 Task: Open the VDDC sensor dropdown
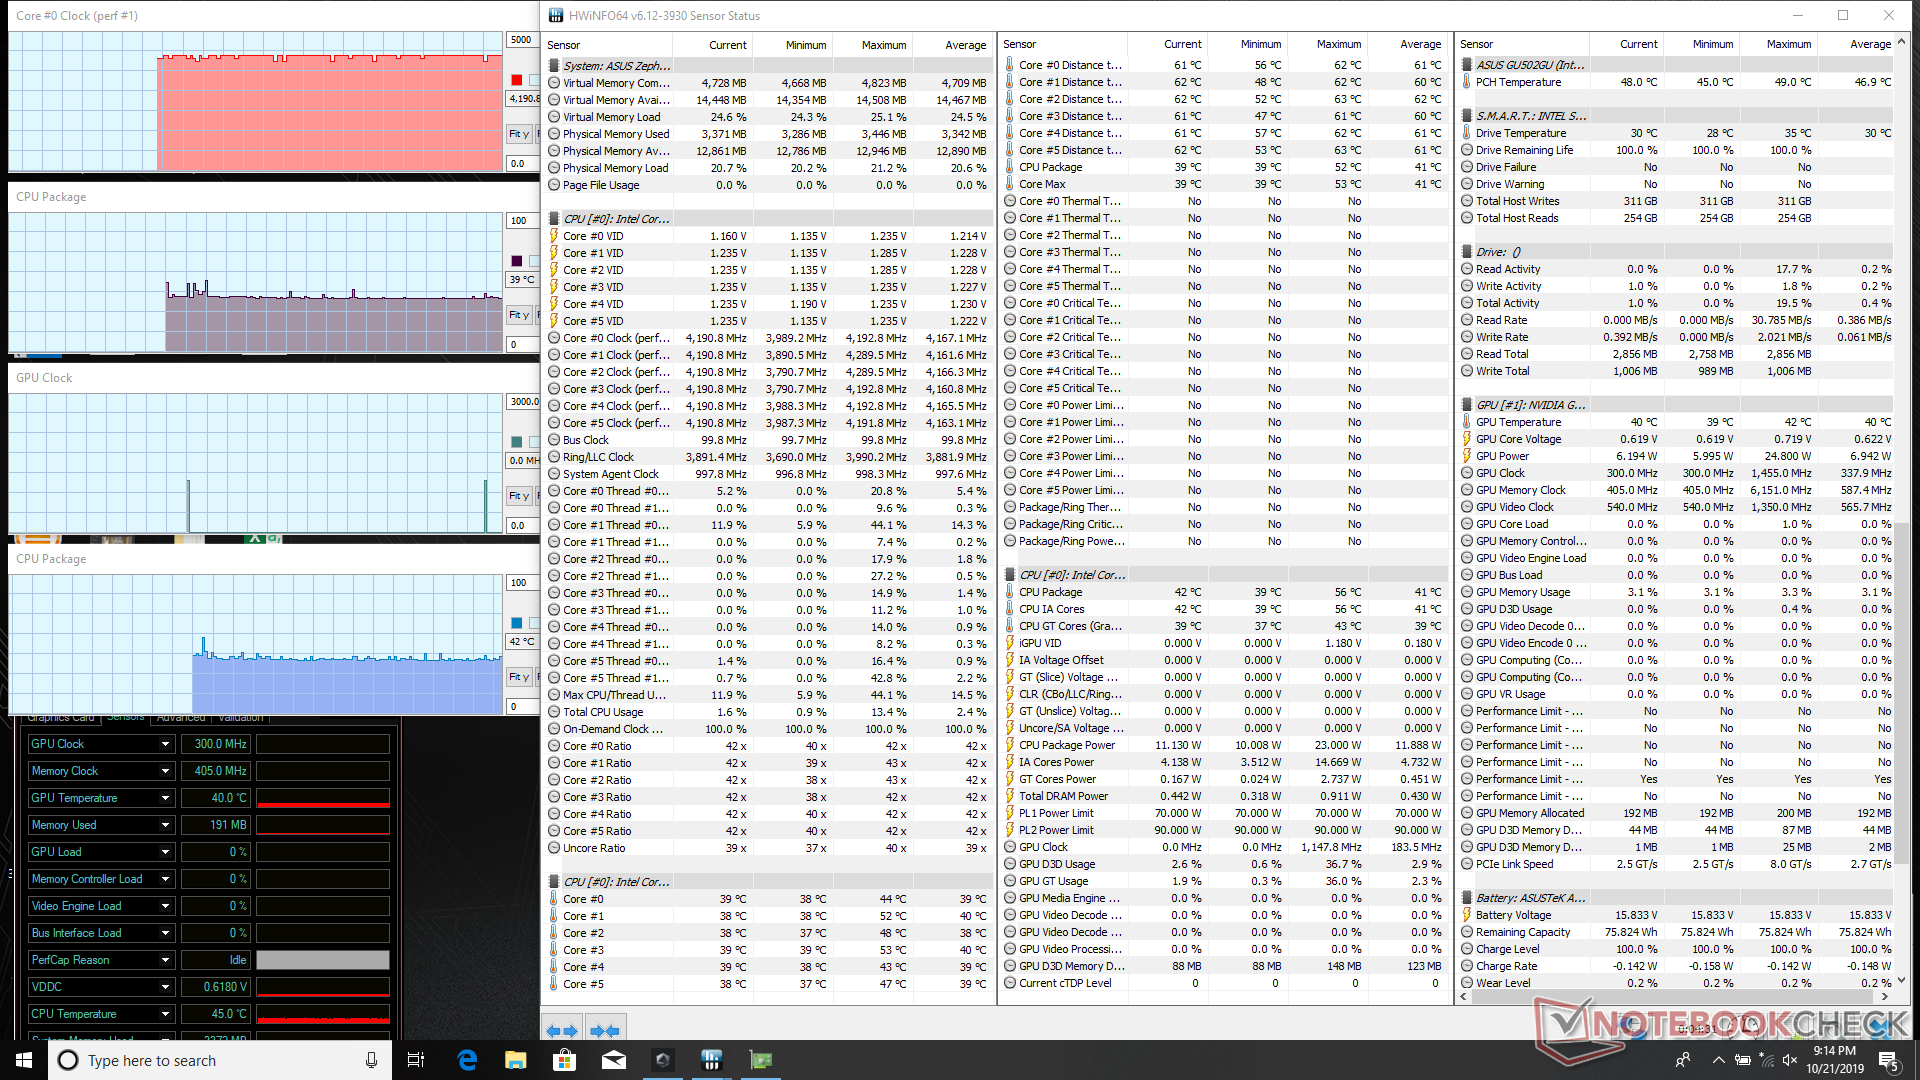click(165, 987)
